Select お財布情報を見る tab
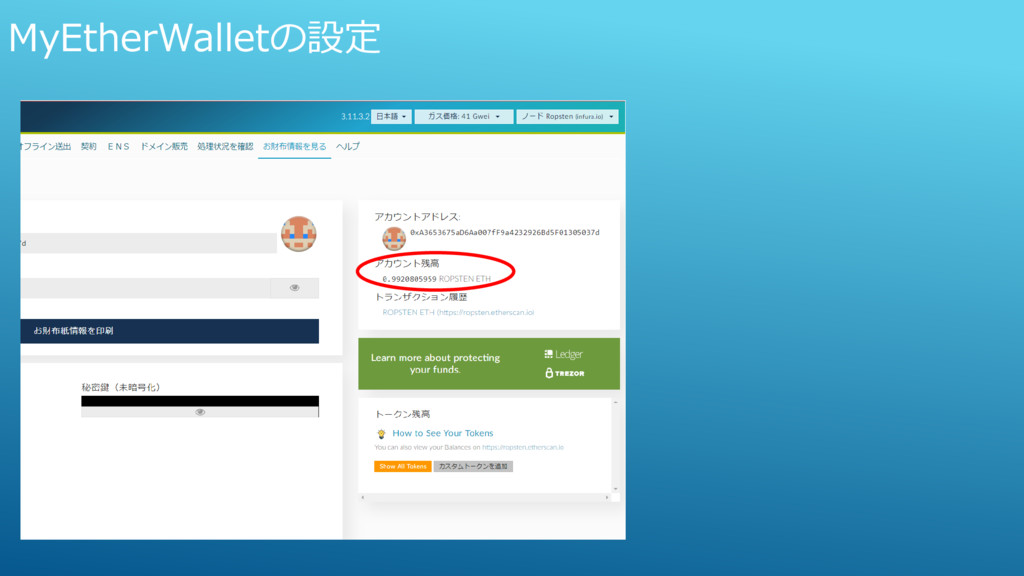 [295, 146]
